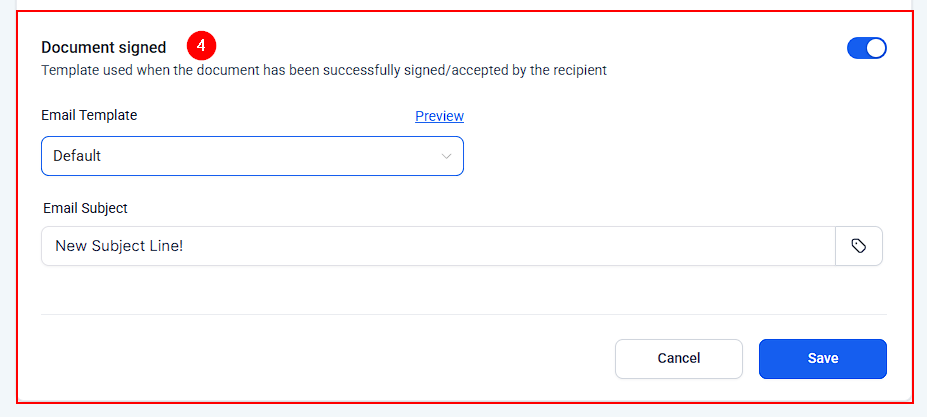This screenshot has height=417, width=927.
Task: Click the tag icon beside Email Subject
Action: [x=858, y=246]
